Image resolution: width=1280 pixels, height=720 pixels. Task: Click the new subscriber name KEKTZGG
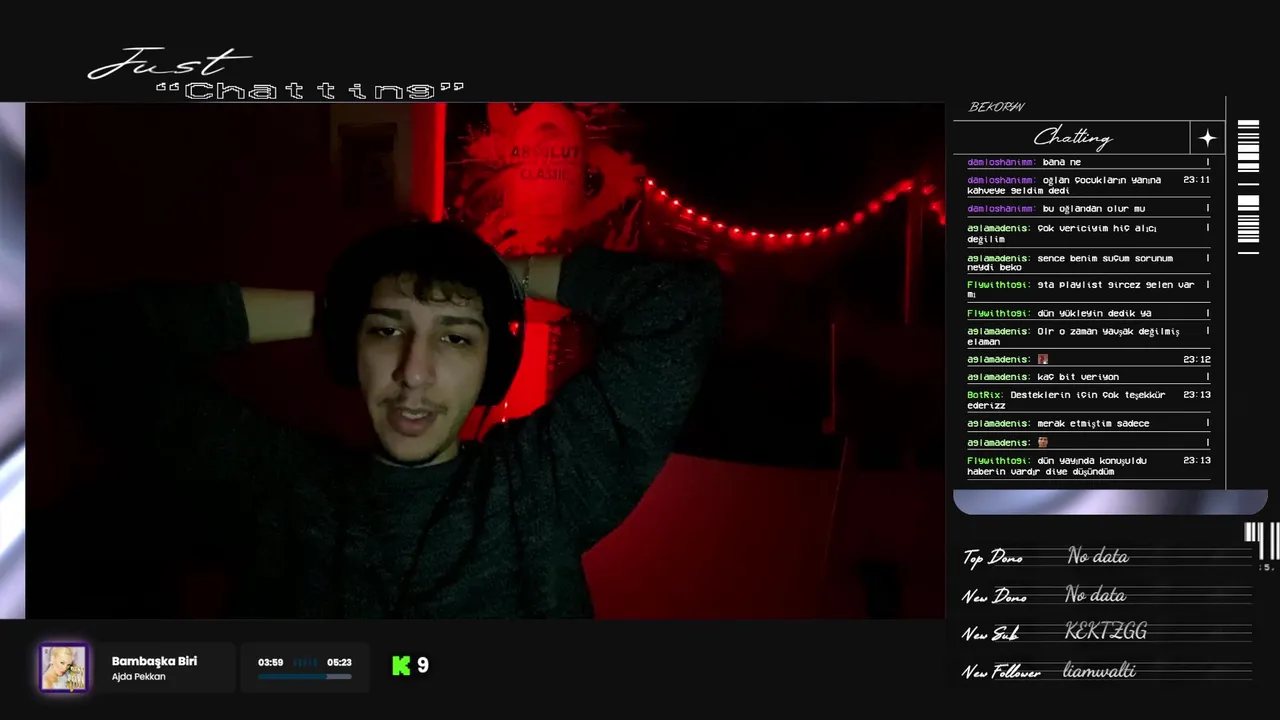point(1106,631)
